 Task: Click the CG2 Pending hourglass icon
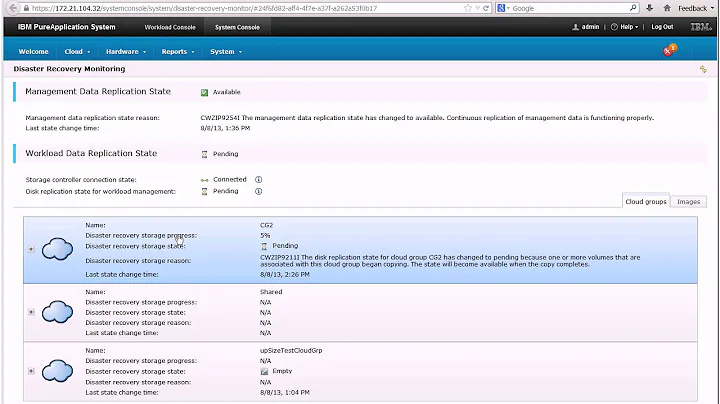(x=264, y=247)
